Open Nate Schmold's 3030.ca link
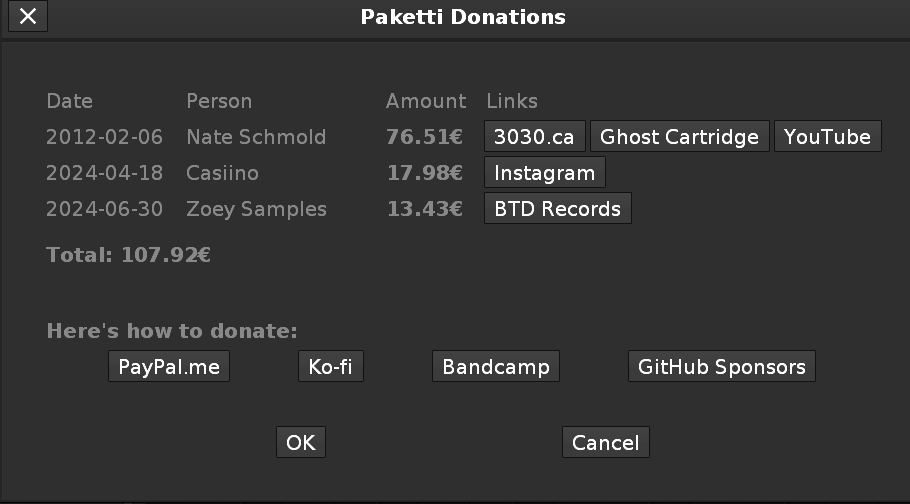The image size is (910, 504). 534,137
